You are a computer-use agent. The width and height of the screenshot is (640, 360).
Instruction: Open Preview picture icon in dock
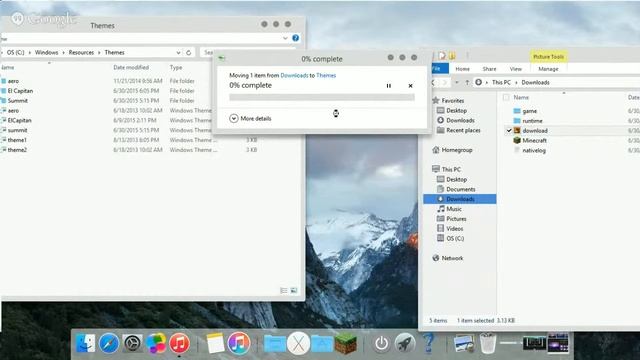coord(464,344)
